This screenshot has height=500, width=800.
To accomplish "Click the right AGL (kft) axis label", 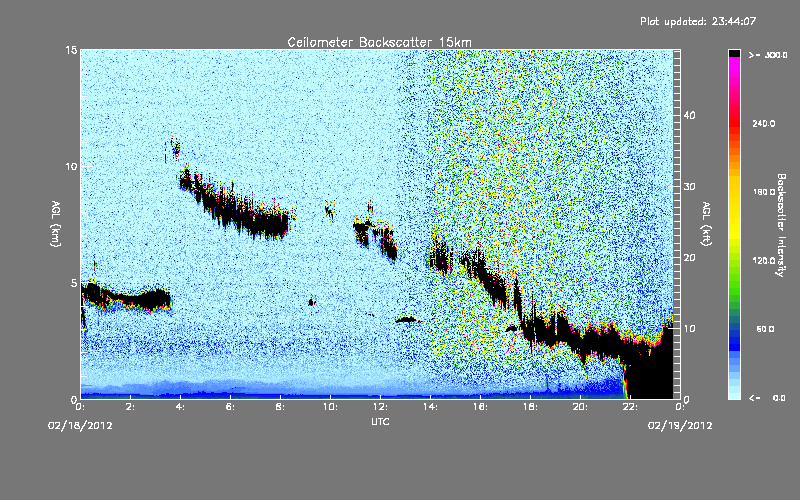I will pos(706,223).
